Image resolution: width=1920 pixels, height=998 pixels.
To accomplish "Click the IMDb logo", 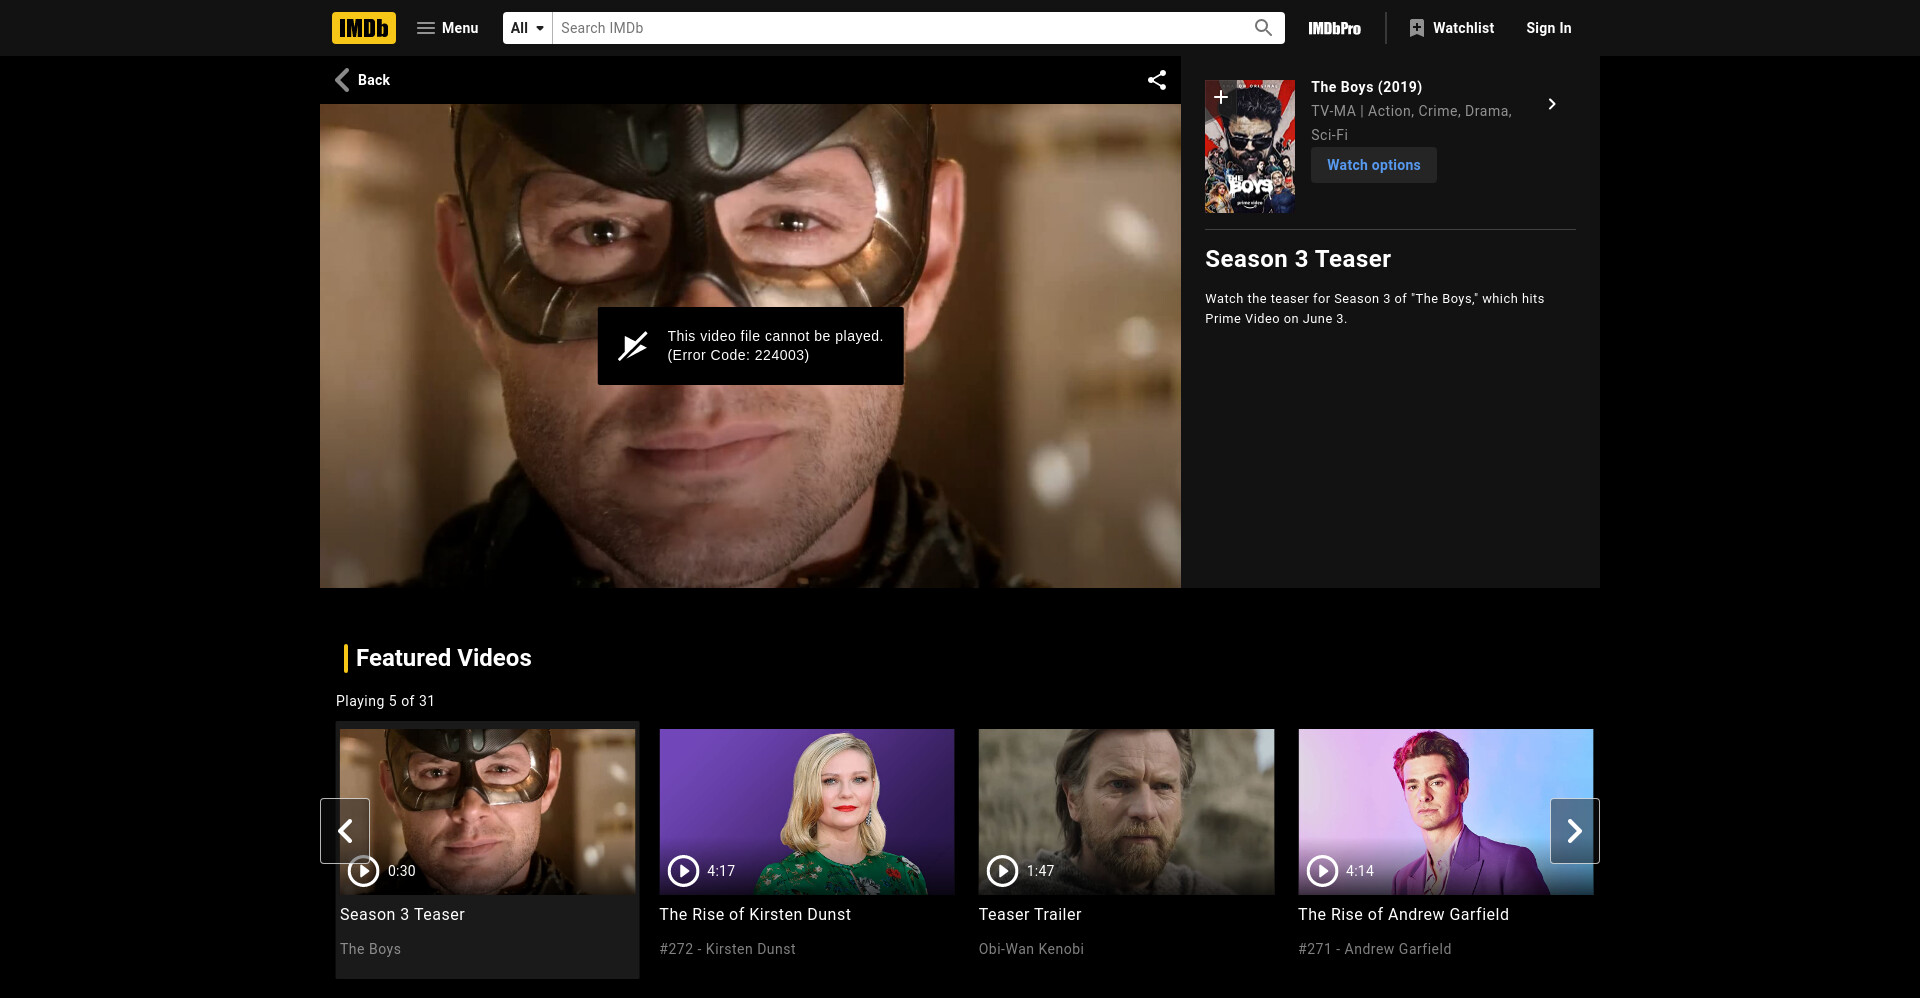I will pyautogui.click(x=364, y=28).
